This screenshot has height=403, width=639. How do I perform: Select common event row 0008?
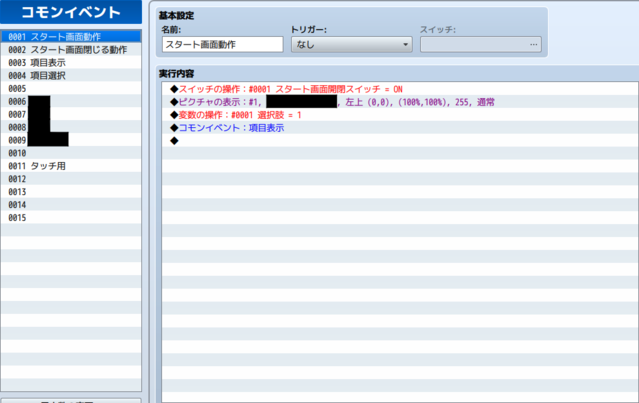tap(71, 127)
